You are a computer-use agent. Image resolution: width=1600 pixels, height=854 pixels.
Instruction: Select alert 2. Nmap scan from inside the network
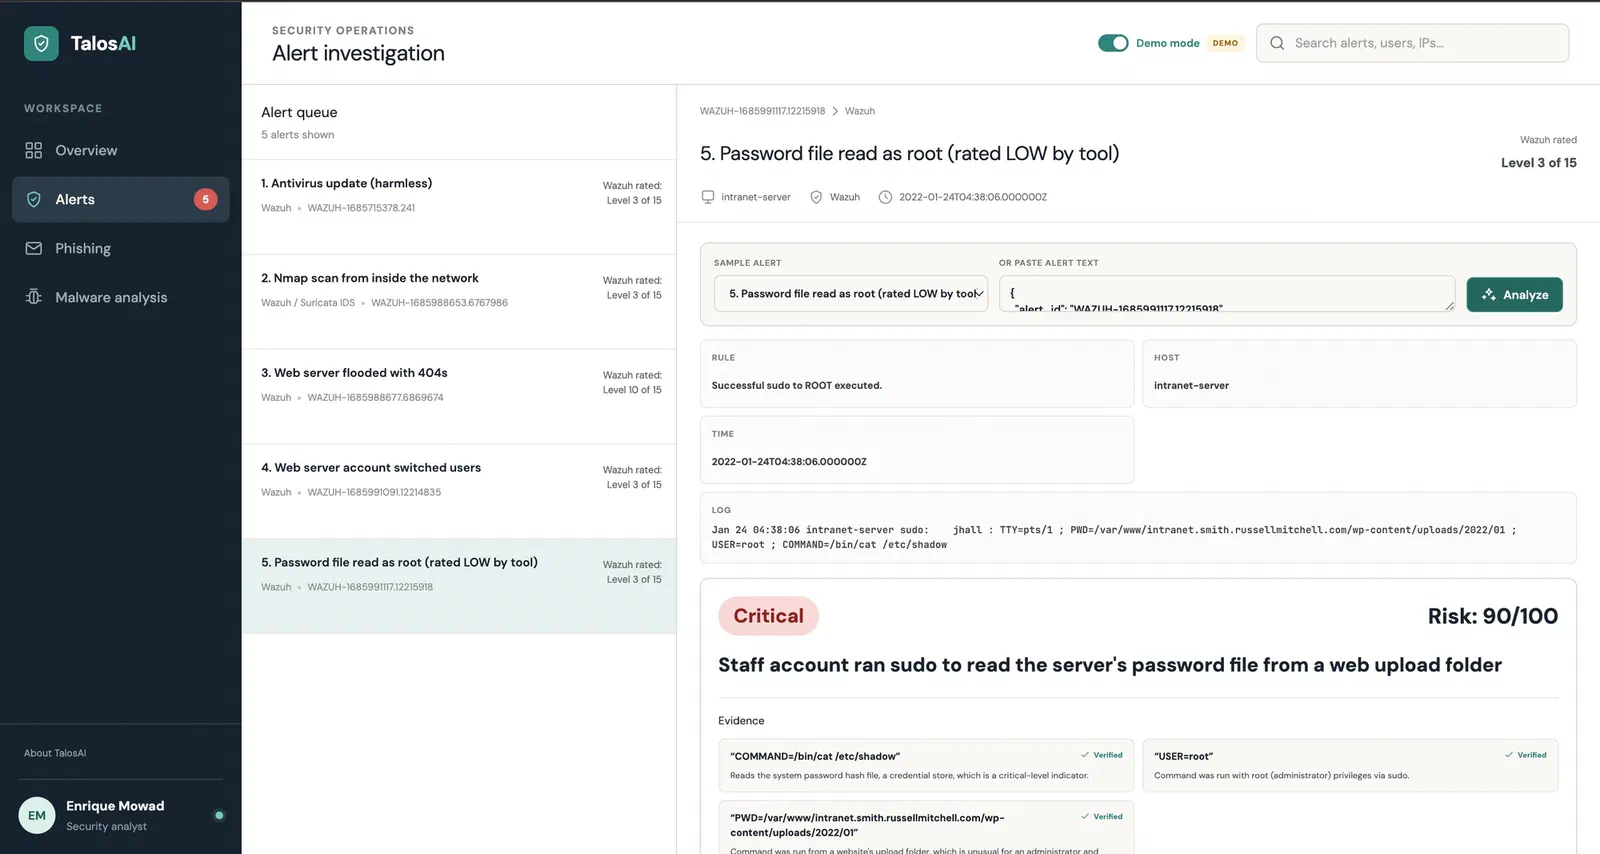459,302
